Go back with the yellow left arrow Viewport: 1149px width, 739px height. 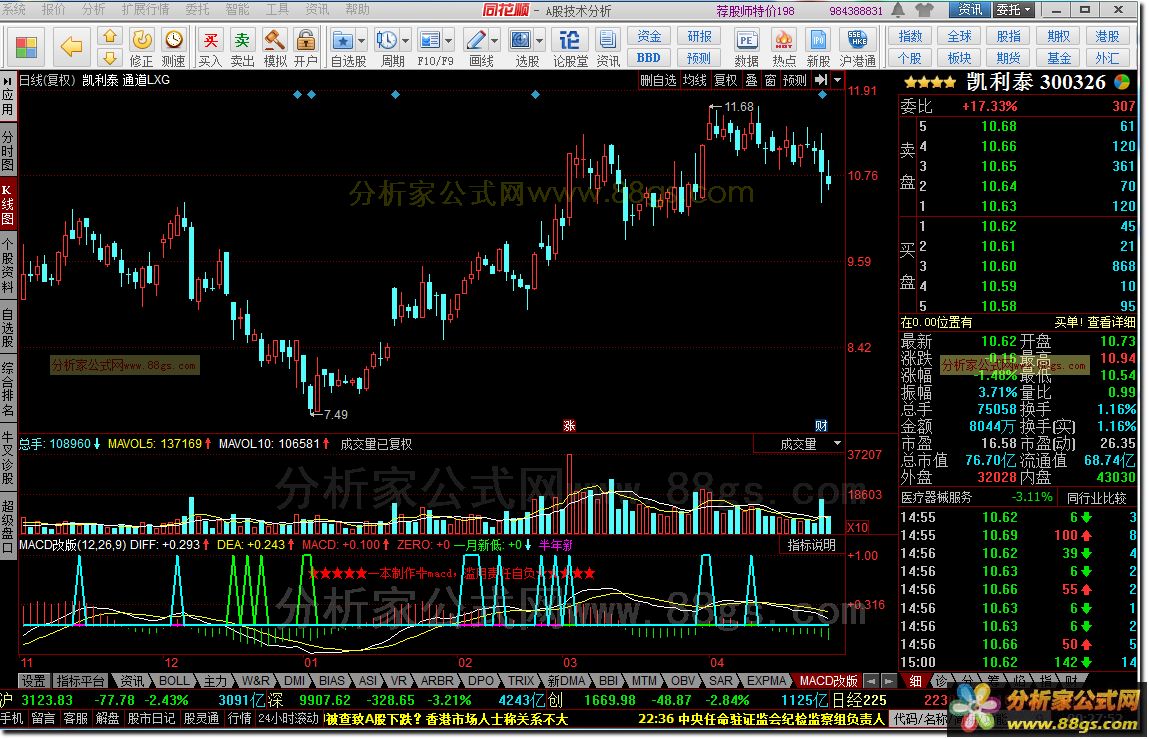tap(71, 47)
